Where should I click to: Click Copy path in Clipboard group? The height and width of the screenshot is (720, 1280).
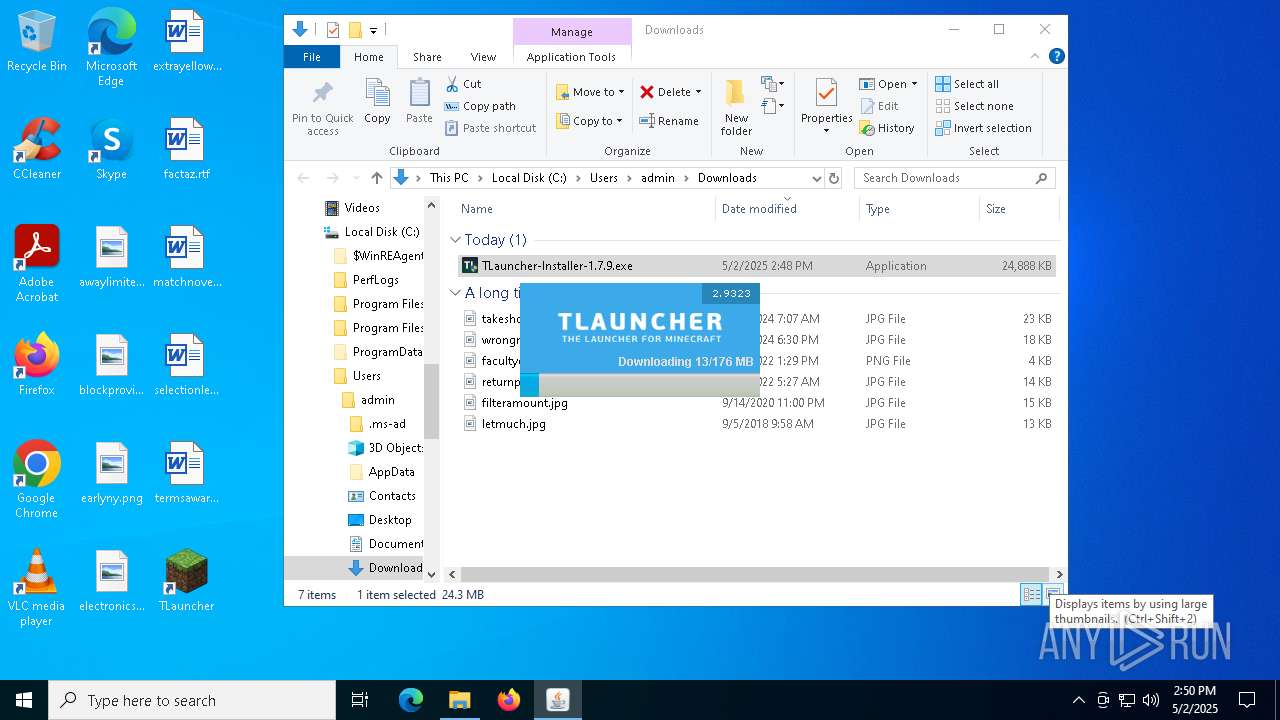(x=480, y=106)
